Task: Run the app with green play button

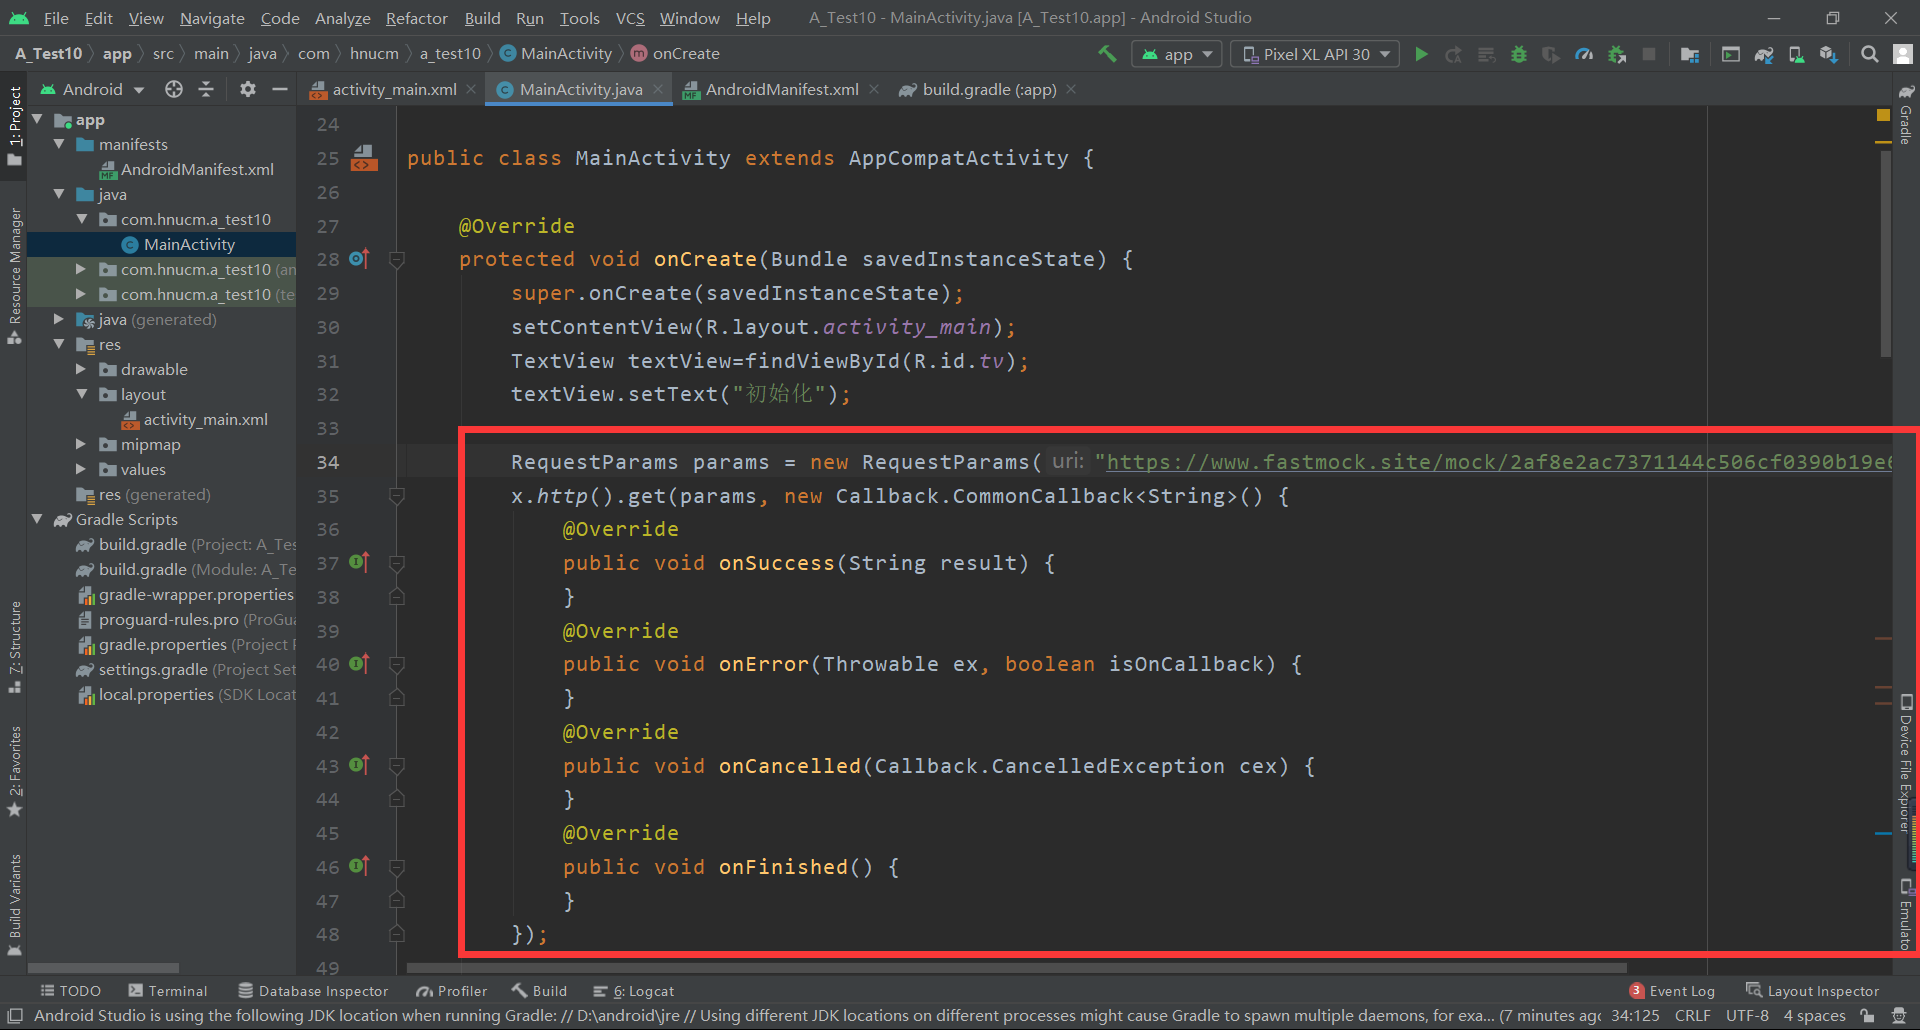Action: tap(1421, 54)
